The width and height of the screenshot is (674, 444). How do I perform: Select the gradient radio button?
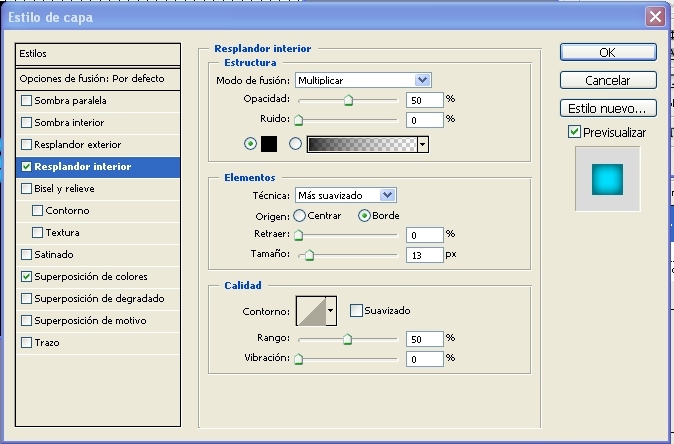point(295,144)
